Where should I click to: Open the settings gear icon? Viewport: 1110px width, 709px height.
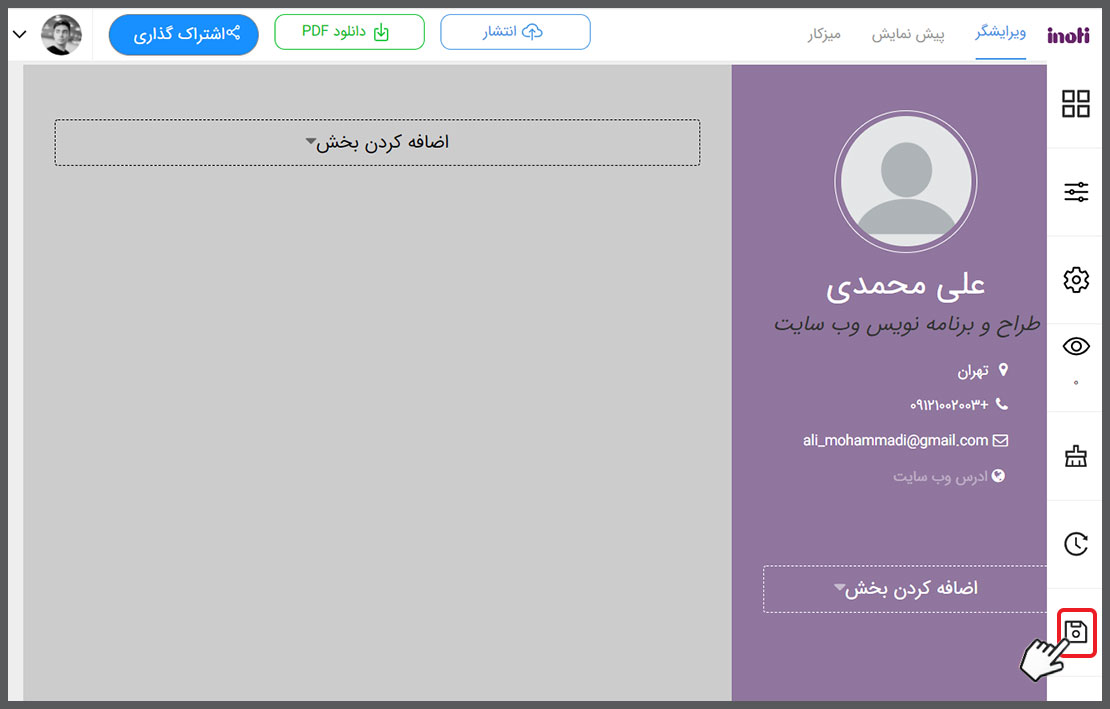[1076, 280]
